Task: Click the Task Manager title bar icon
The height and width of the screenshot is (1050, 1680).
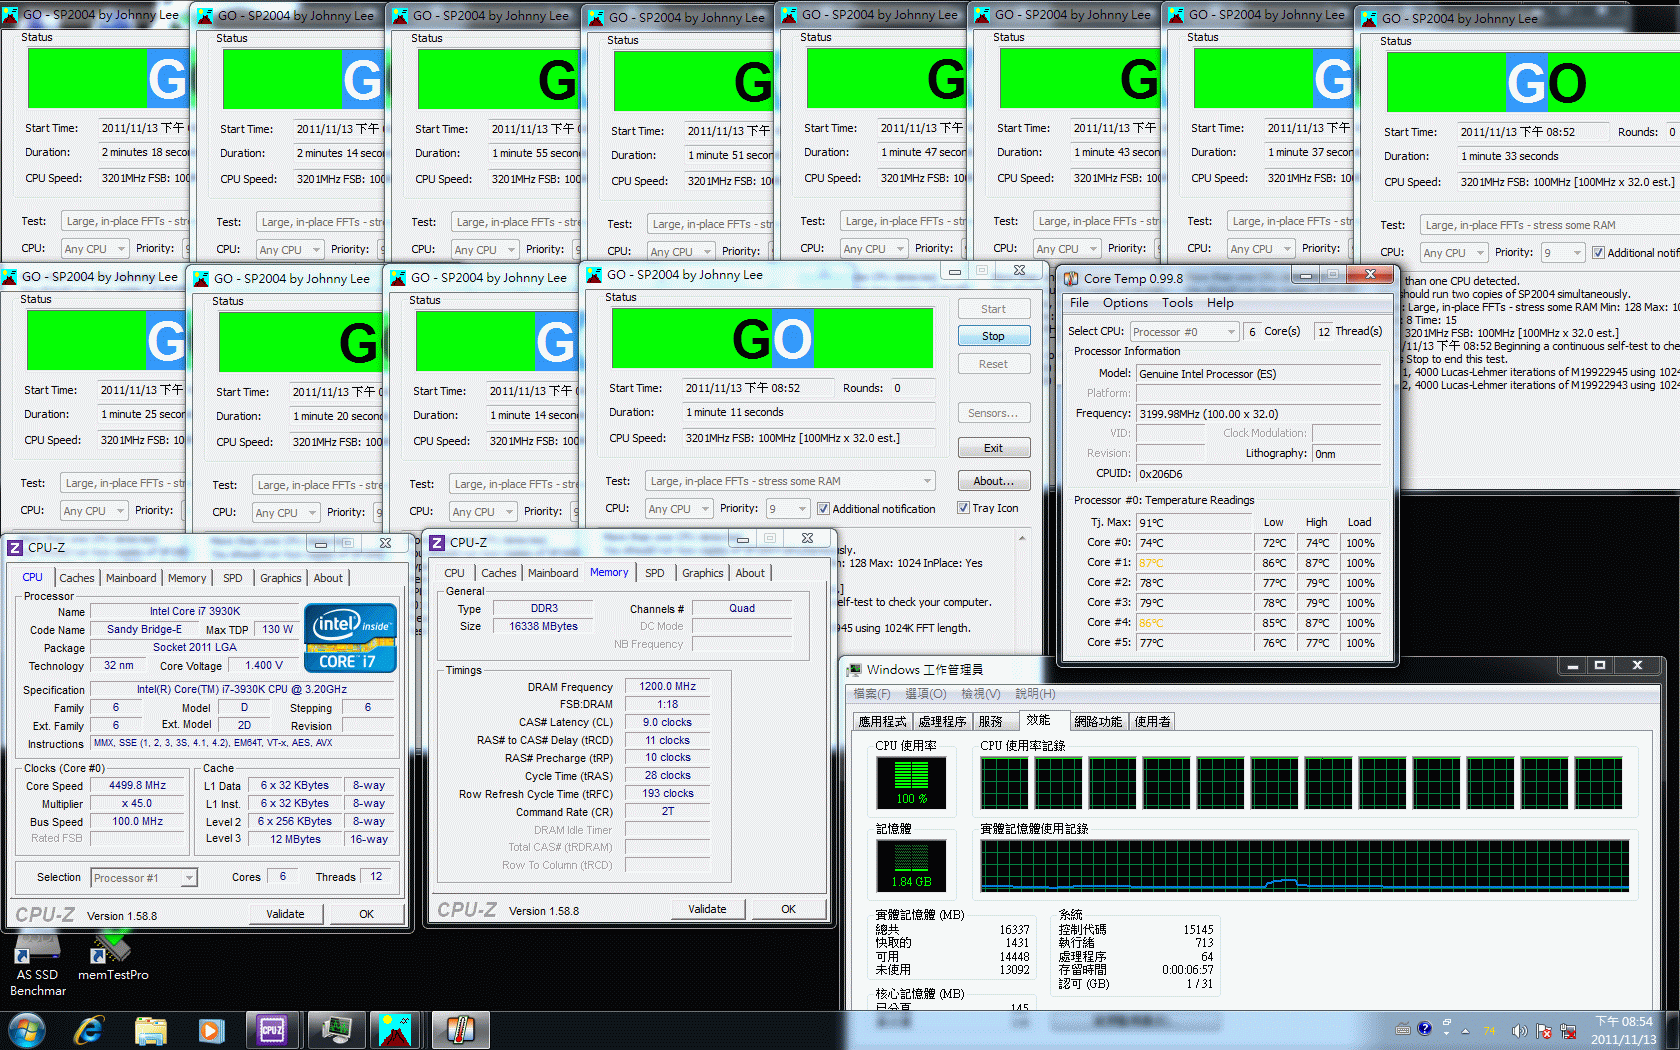Action: [854, 670]
